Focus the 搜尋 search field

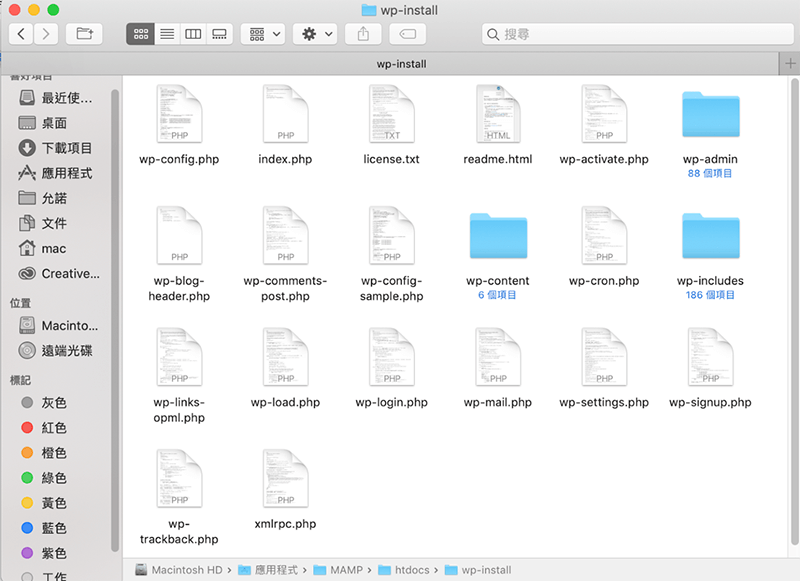(x=638, y=34)
